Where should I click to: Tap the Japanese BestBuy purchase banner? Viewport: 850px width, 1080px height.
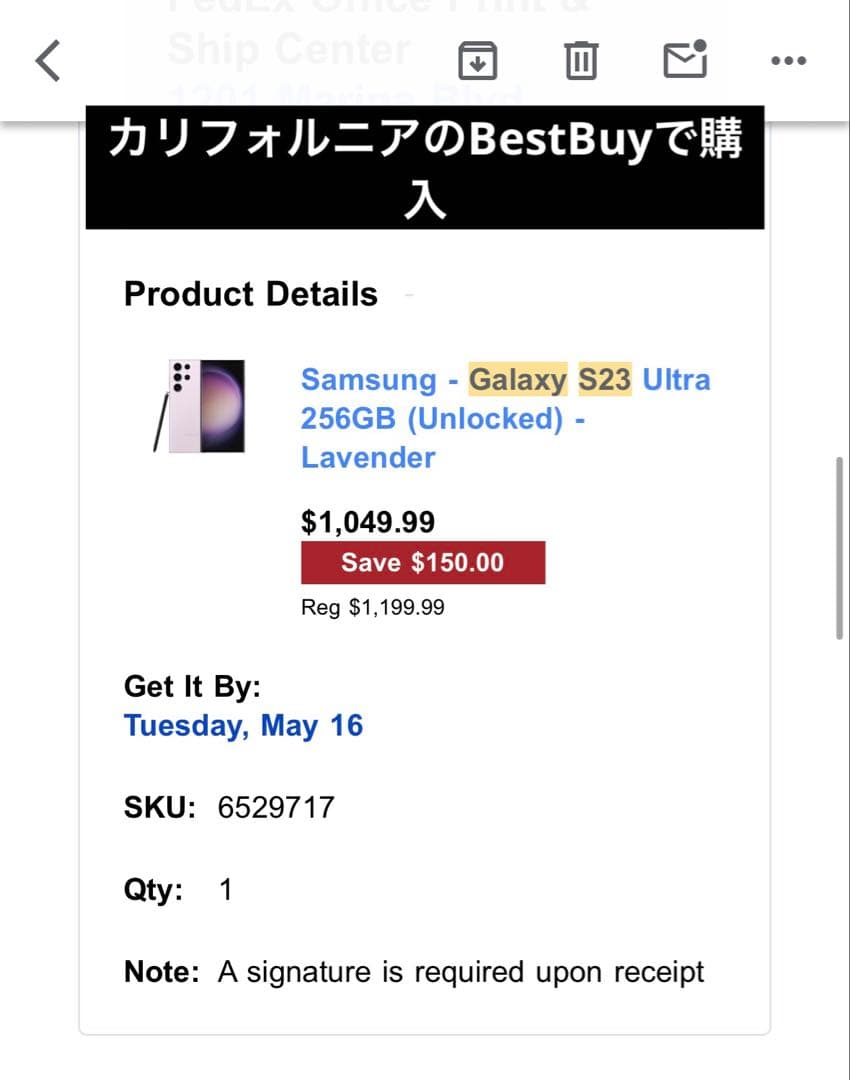click(425, 165)
